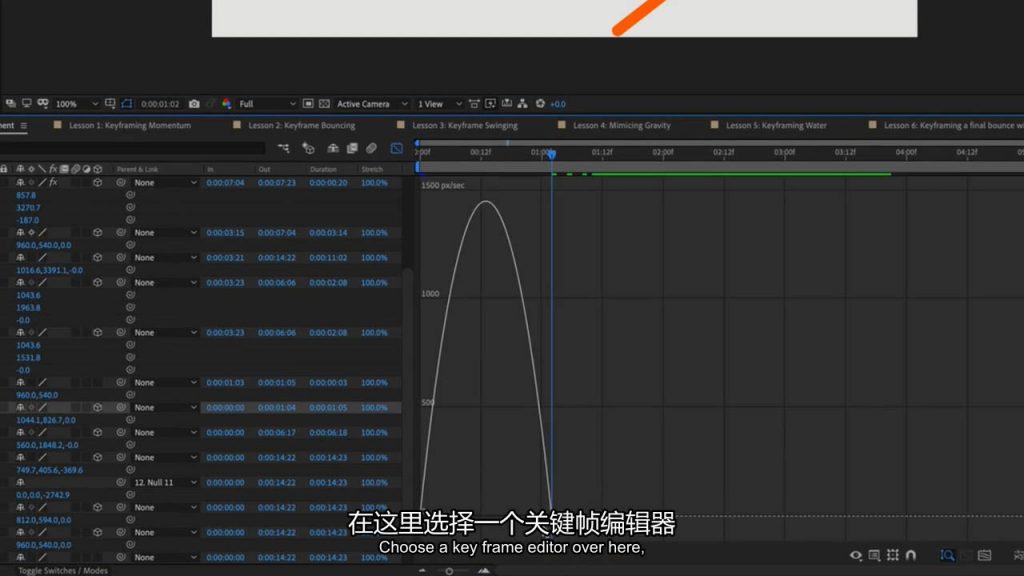Screen dimensions: 1024x576
Task: Open the Active Camera 3D view dropdown
Action: click(372, 104)
